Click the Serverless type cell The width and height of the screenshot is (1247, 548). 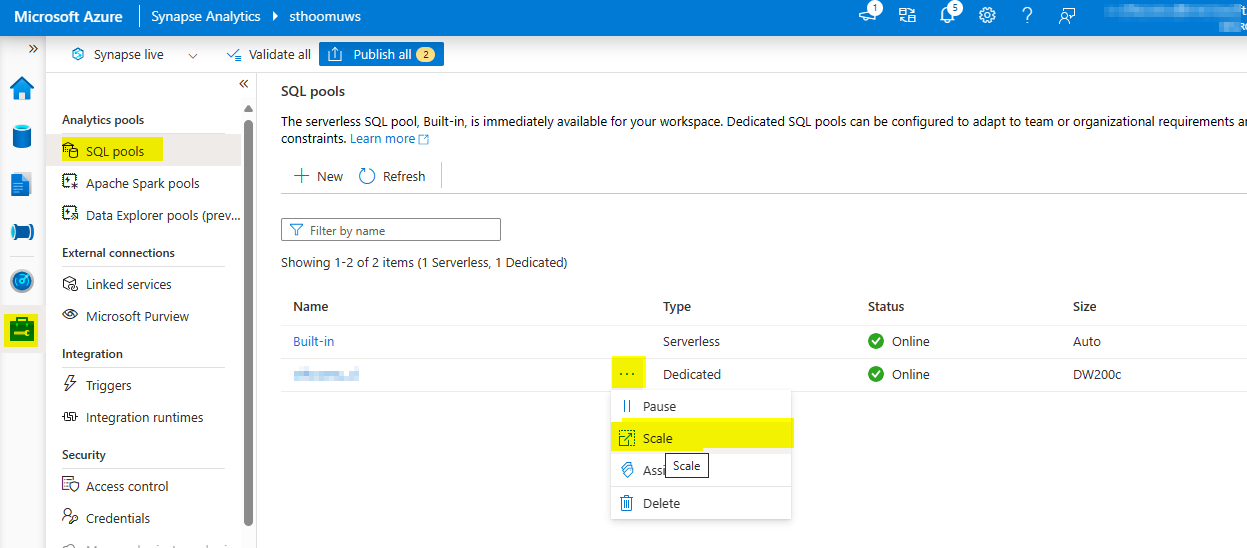[691, 341]
